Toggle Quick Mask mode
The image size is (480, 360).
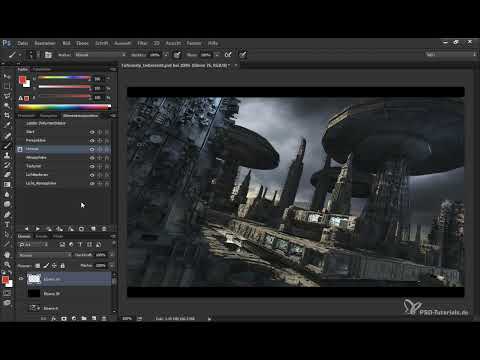(x=7, y=293)
